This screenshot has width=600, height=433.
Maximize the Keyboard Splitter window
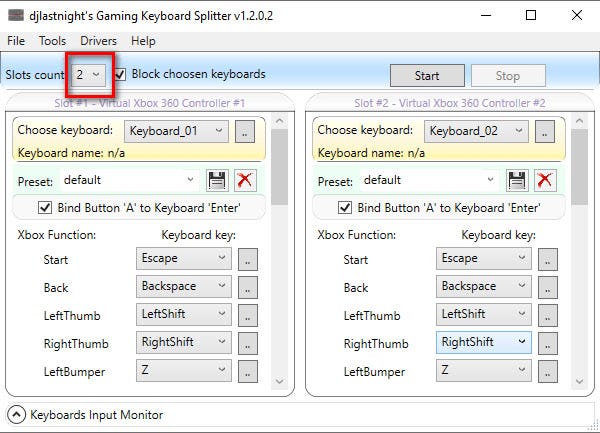coord(531,16)
